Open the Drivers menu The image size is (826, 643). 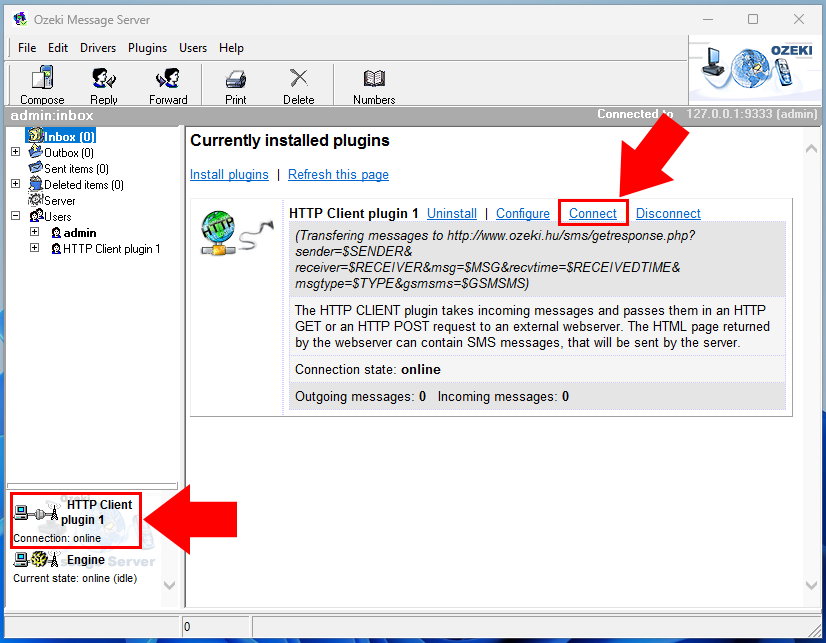coord(97,47)
